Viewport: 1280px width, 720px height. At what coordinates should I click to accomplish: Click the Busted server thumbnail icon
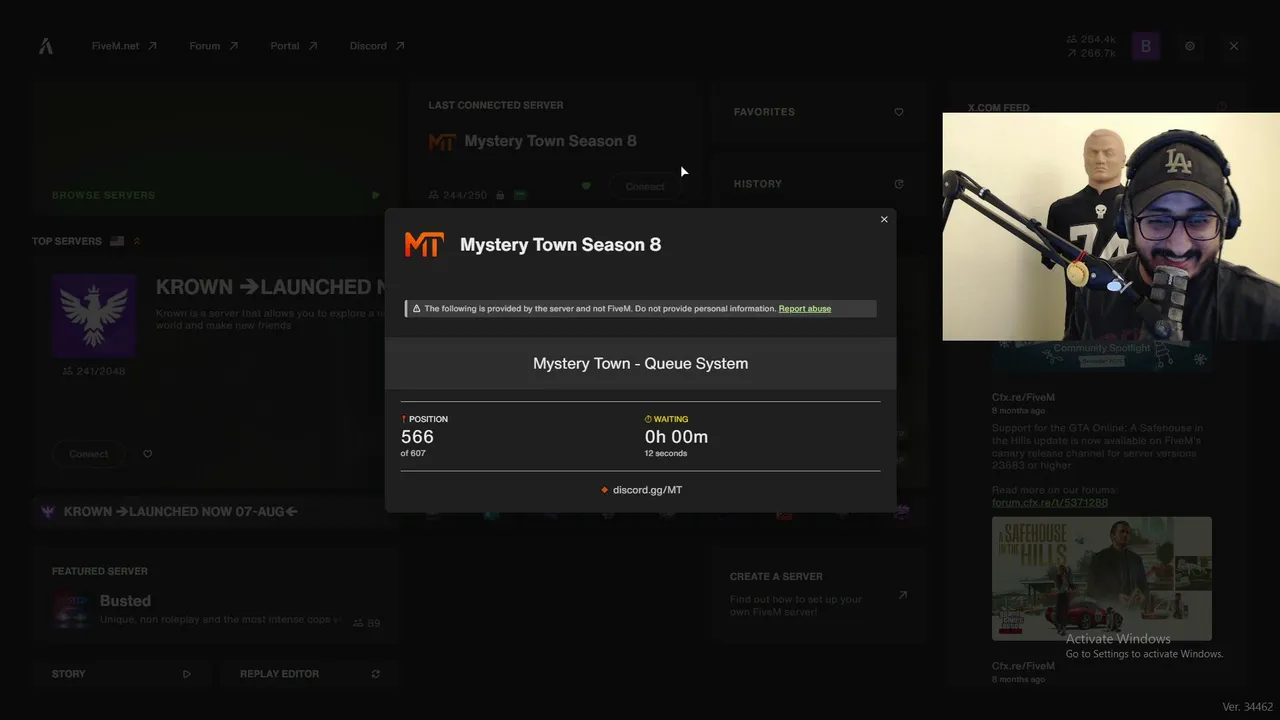(72, 610)
